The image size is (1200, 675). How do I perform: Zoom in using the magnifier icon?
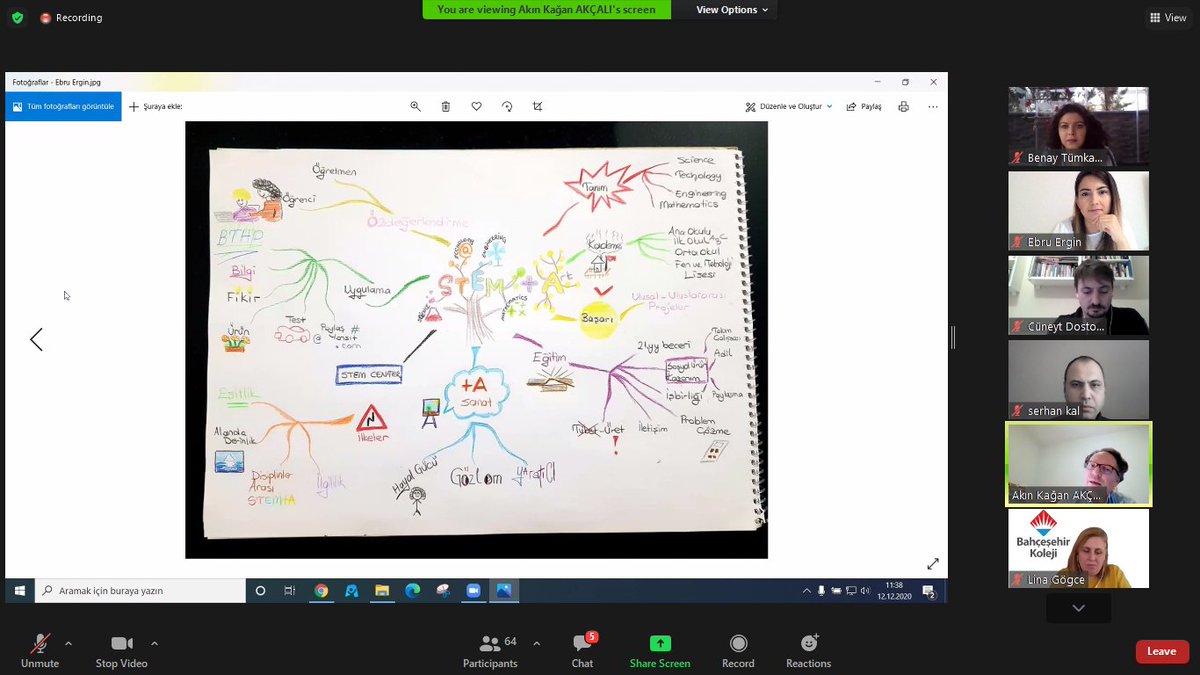point(415,106)
